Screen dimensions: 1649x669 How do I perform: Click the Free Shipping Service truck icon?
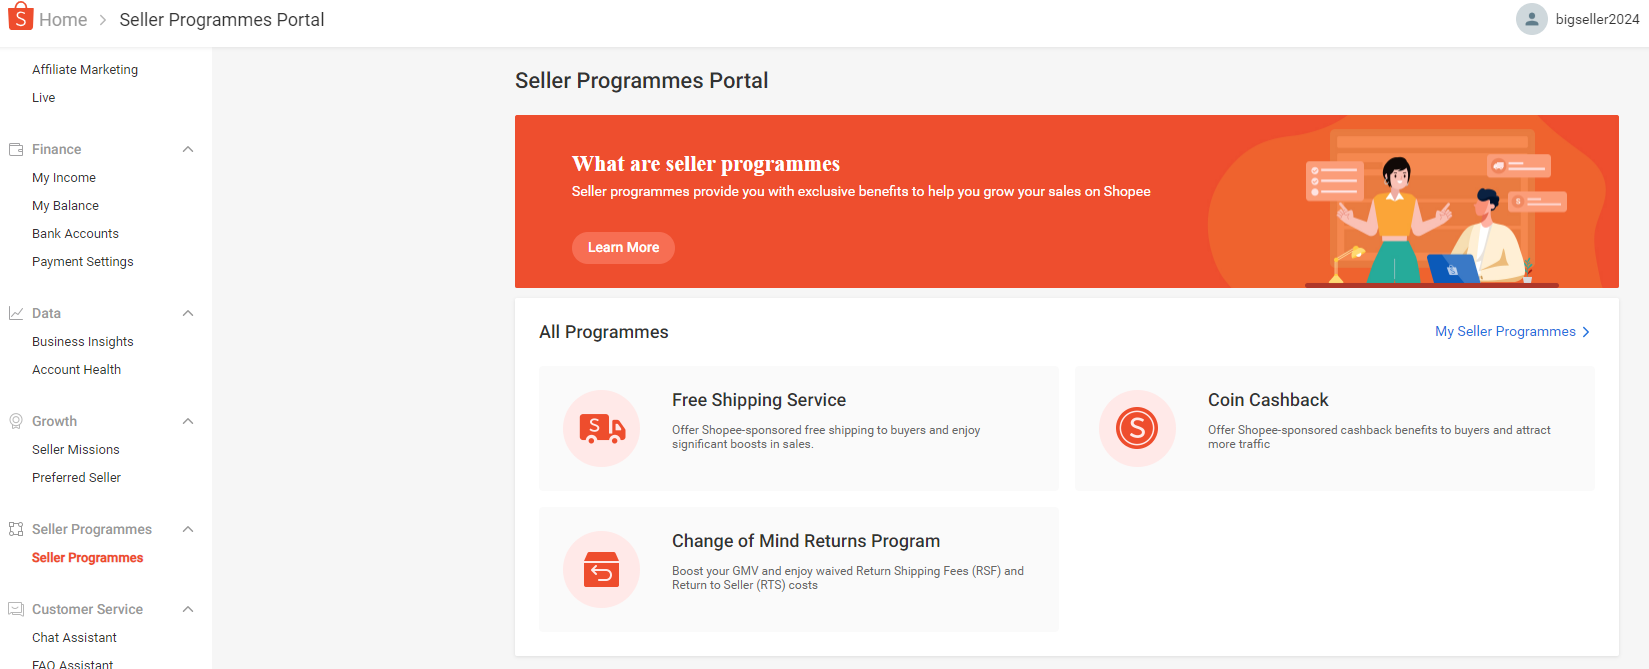601,428
